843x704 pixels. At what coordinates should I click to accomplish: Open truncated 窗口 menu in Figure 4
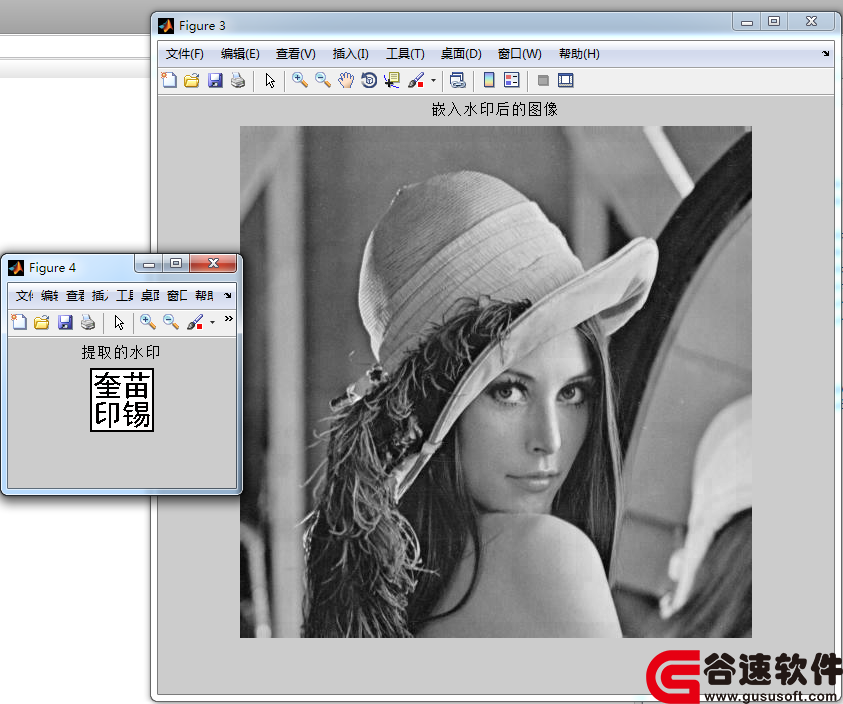tap(177, 295)
